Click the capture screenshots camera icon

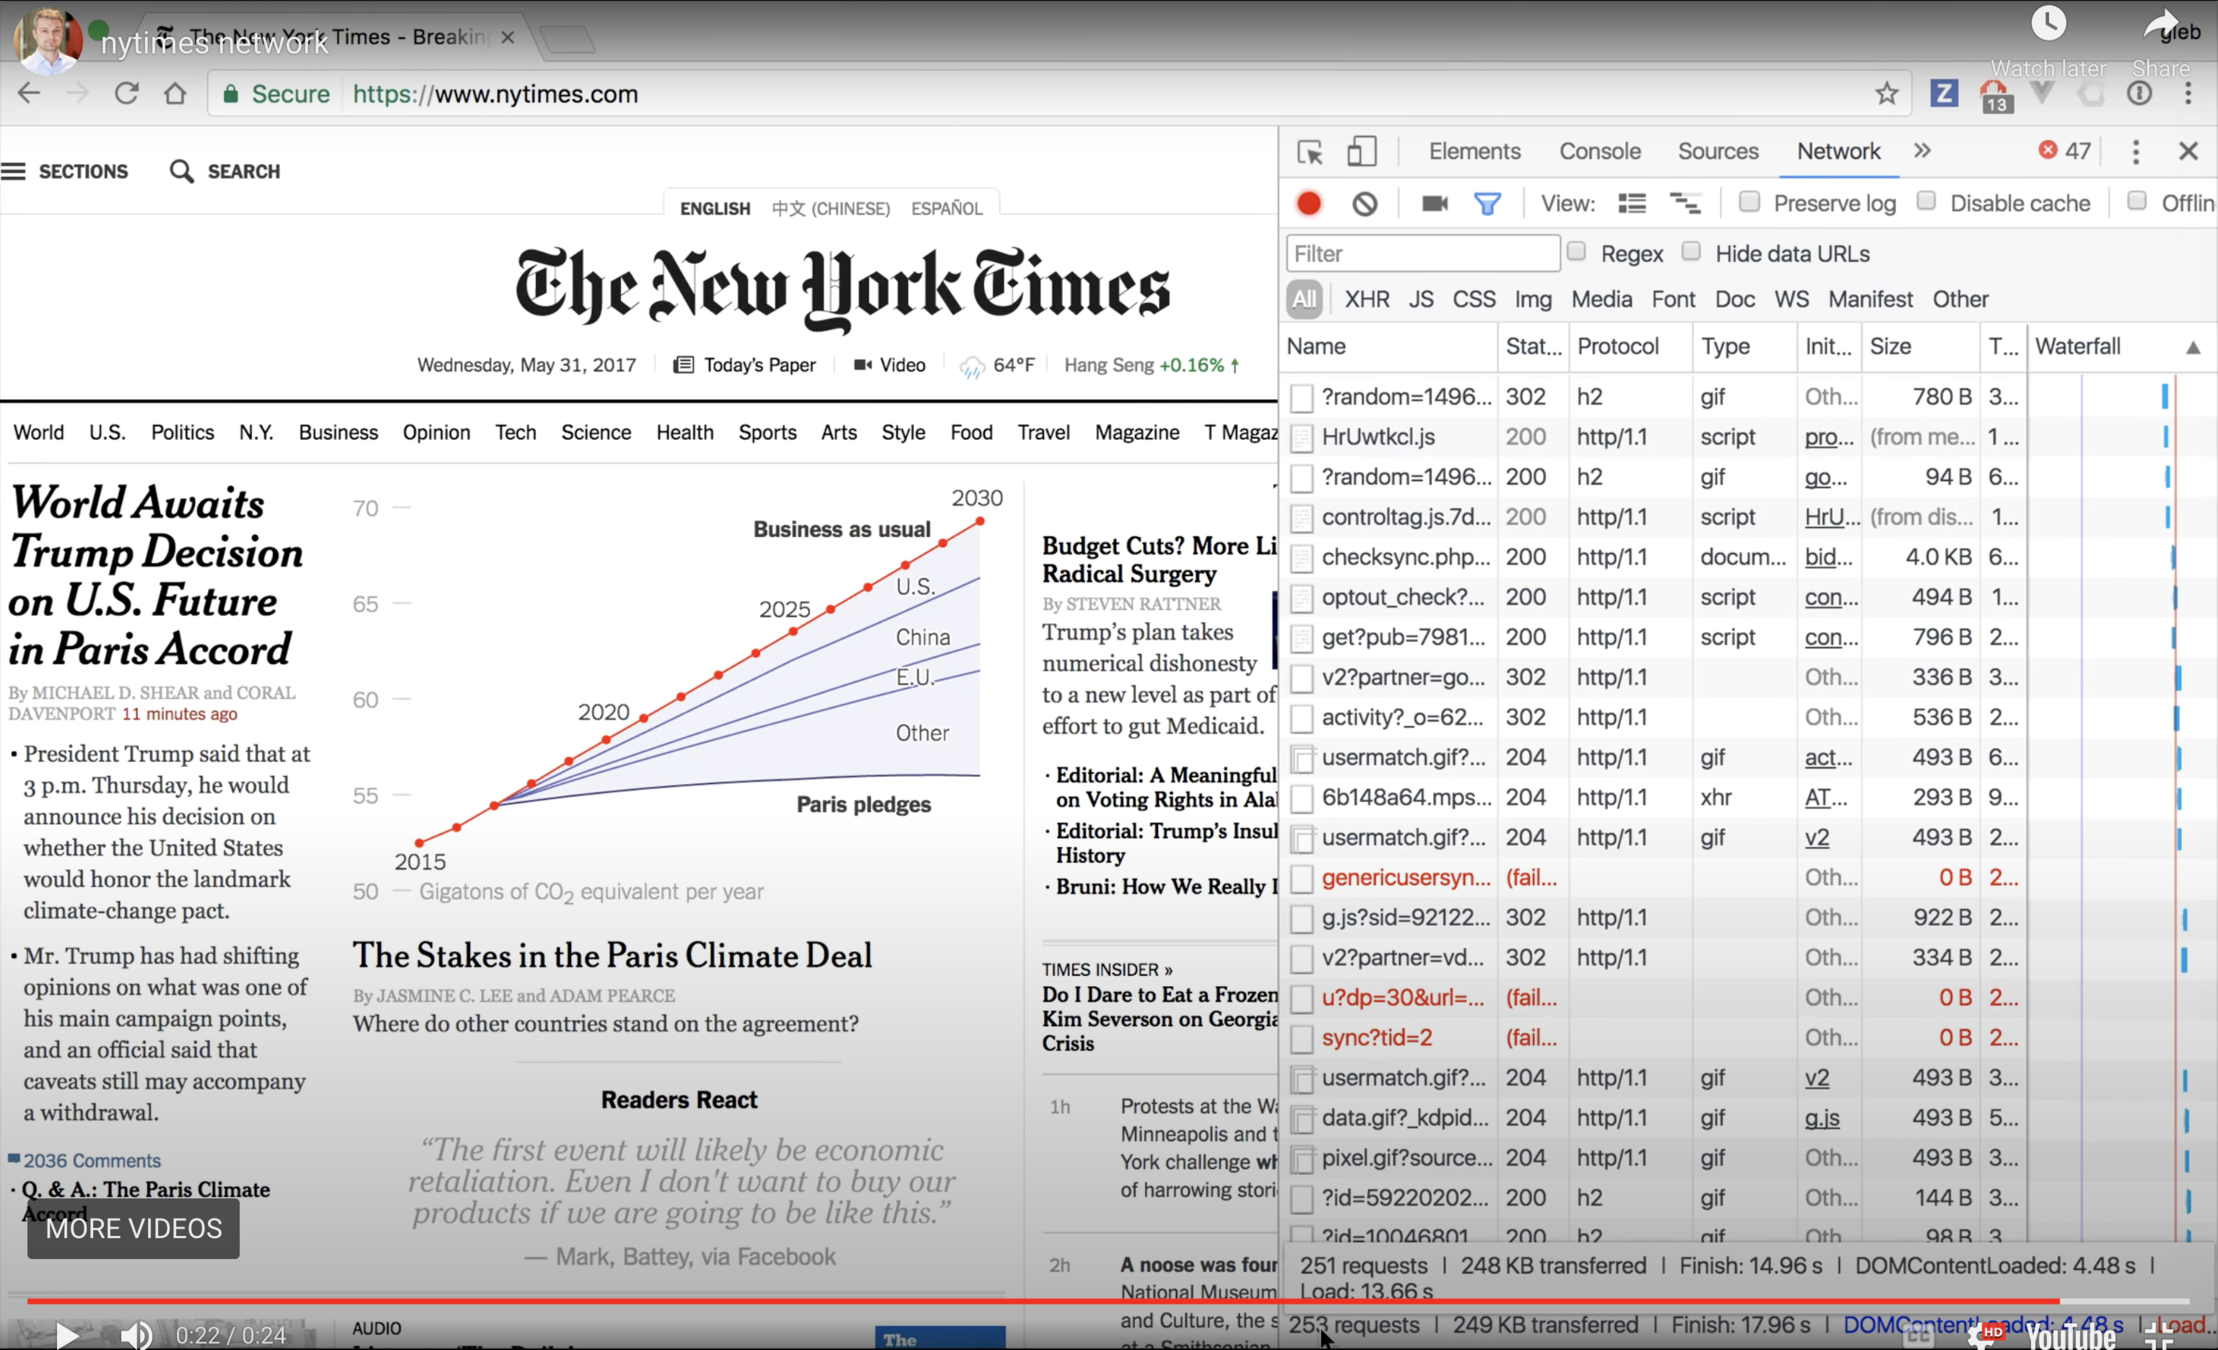tap(1434, 203)
